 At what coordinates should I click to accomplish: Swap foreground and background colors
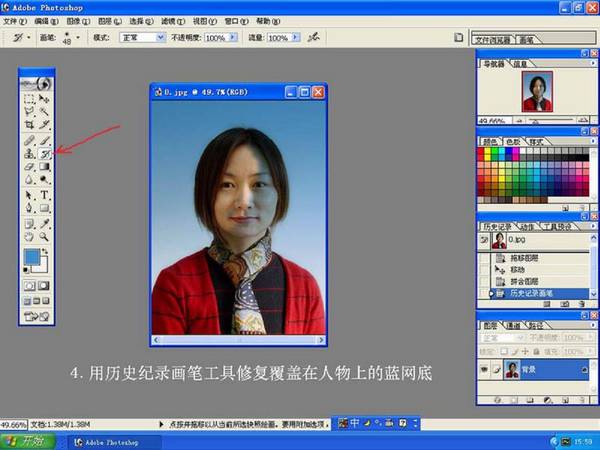[x=45, y=251]
